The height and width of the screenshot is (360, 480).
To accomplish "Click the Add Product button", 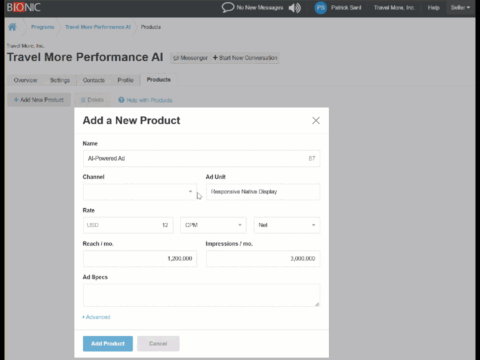I will (108, 344).
